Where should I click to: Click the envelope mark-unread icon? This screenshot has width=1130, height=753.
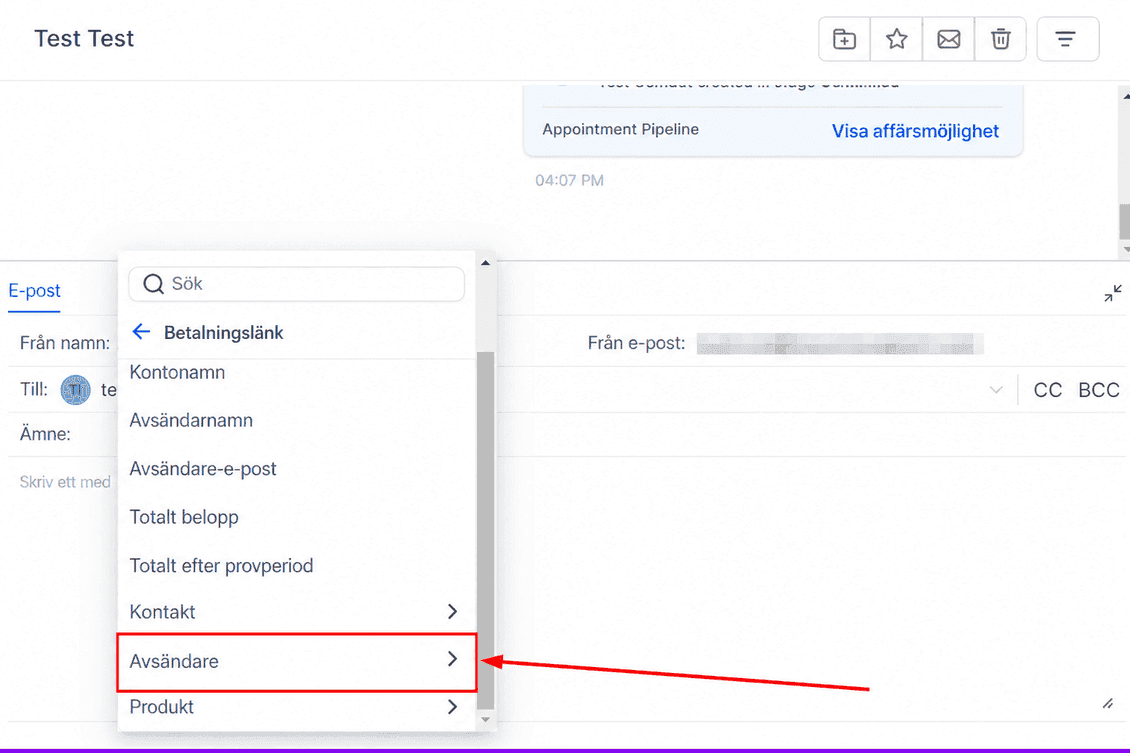(948, 39)
